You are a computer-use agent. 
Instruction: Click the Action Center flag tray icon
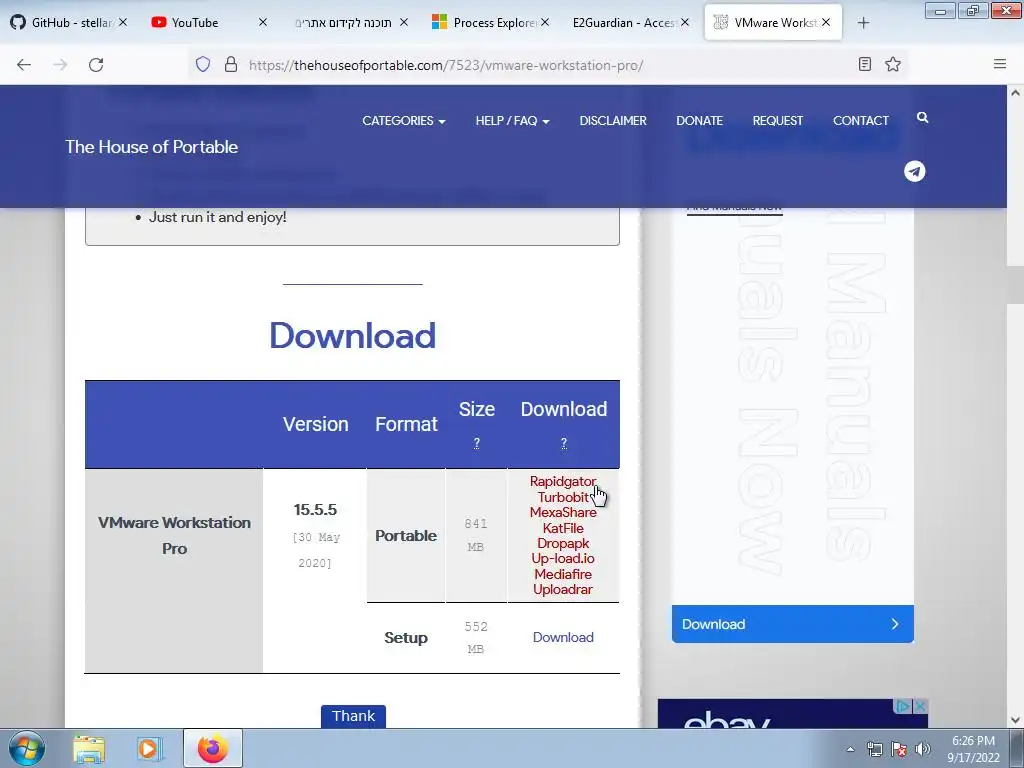(x=899, y=749)
